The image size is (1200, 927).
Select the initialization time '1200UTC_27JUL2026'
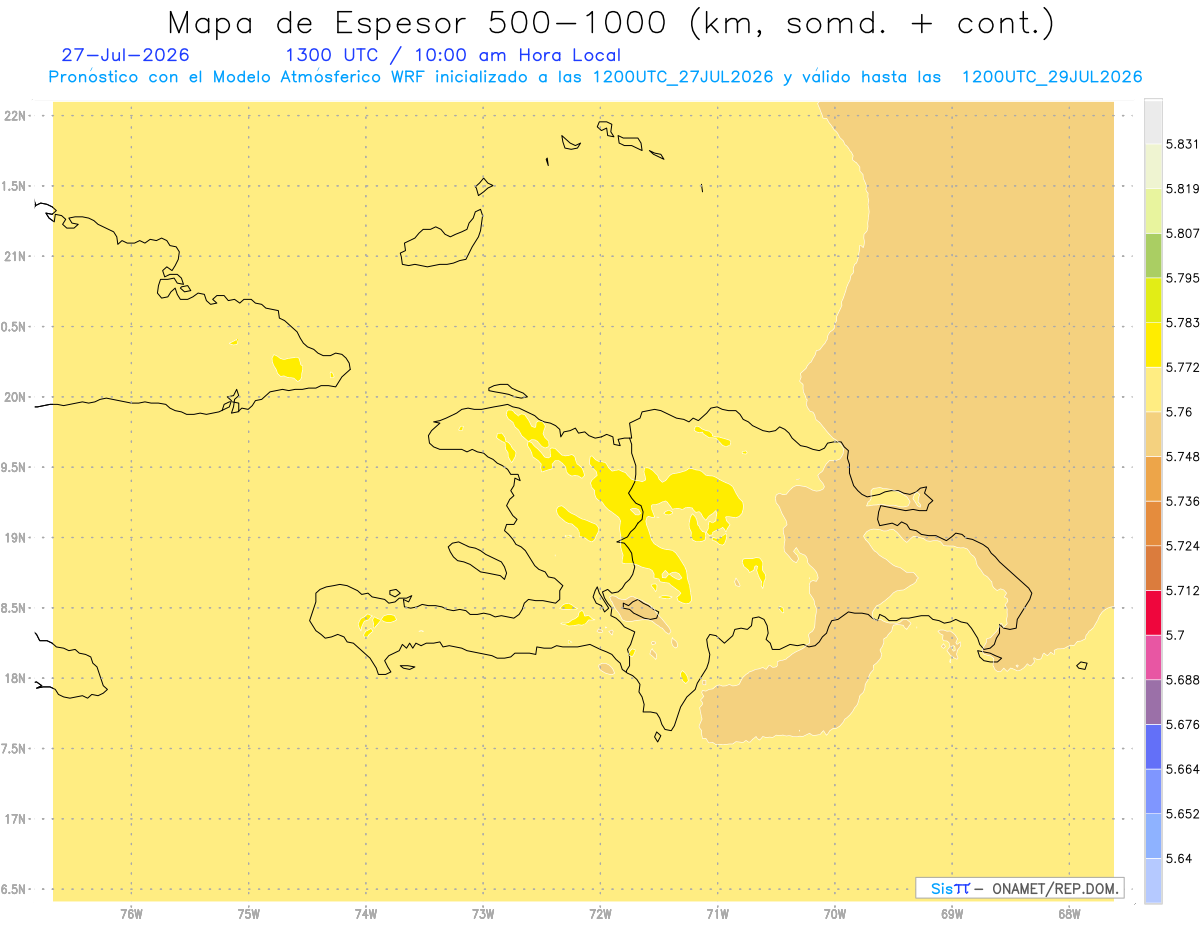coord(683,77)
